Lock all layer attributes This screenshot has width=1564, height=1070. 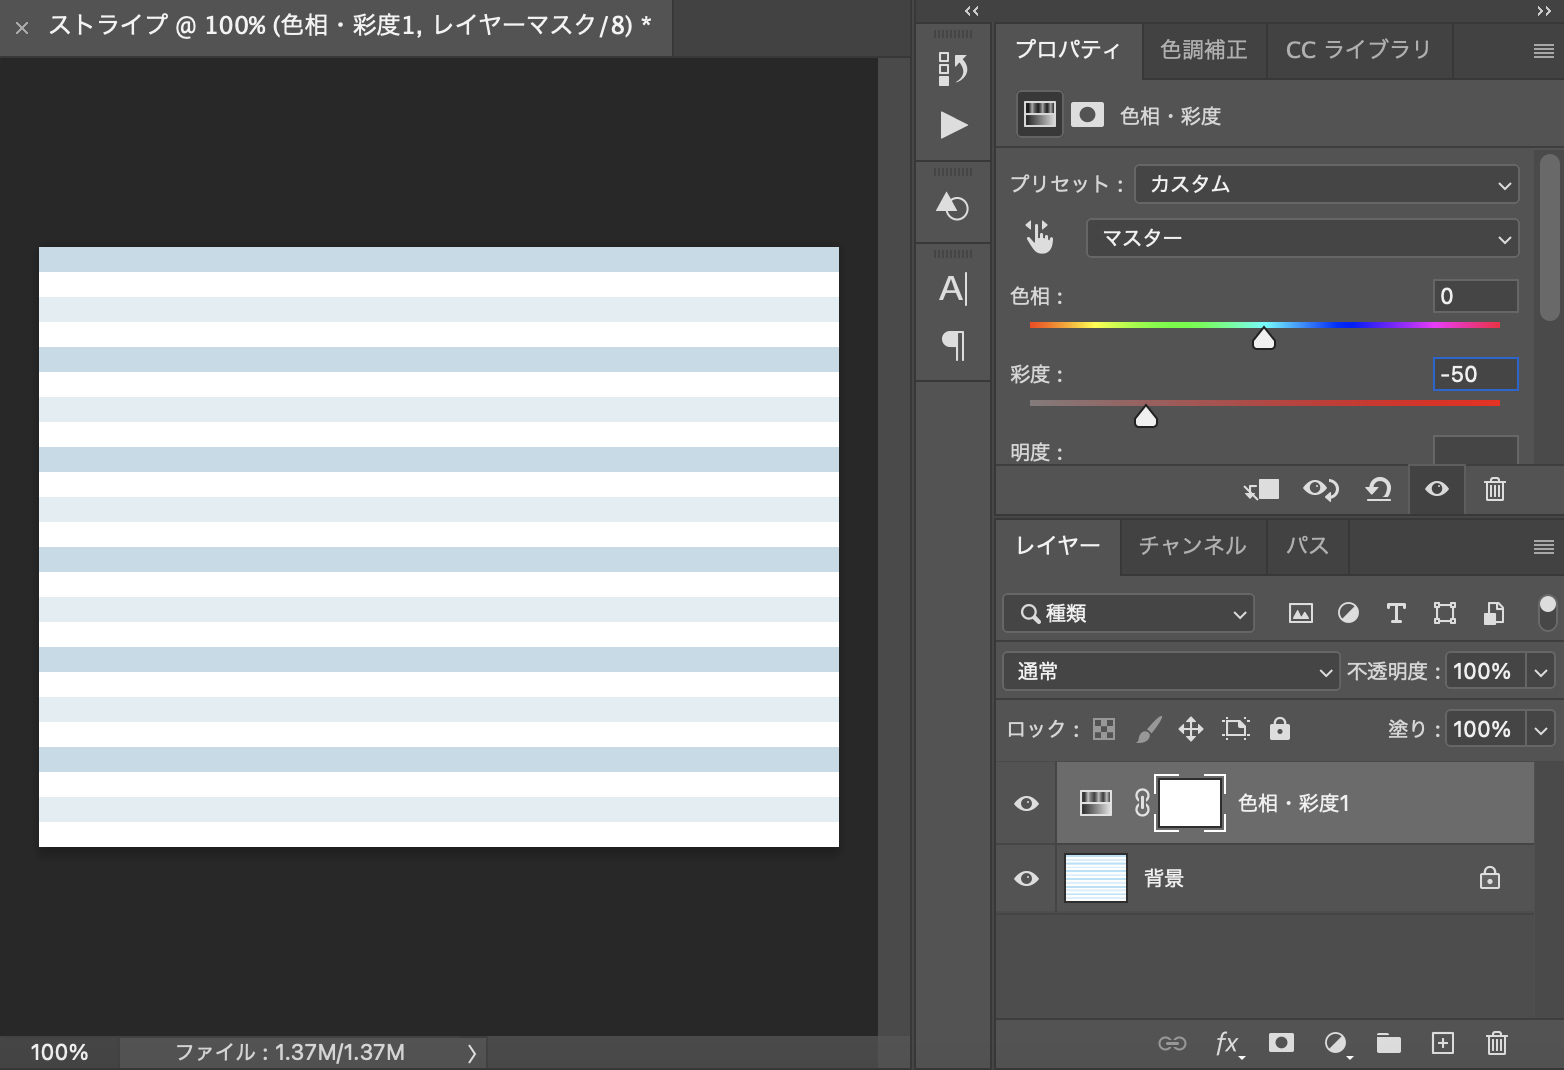tap(1280, 728)
